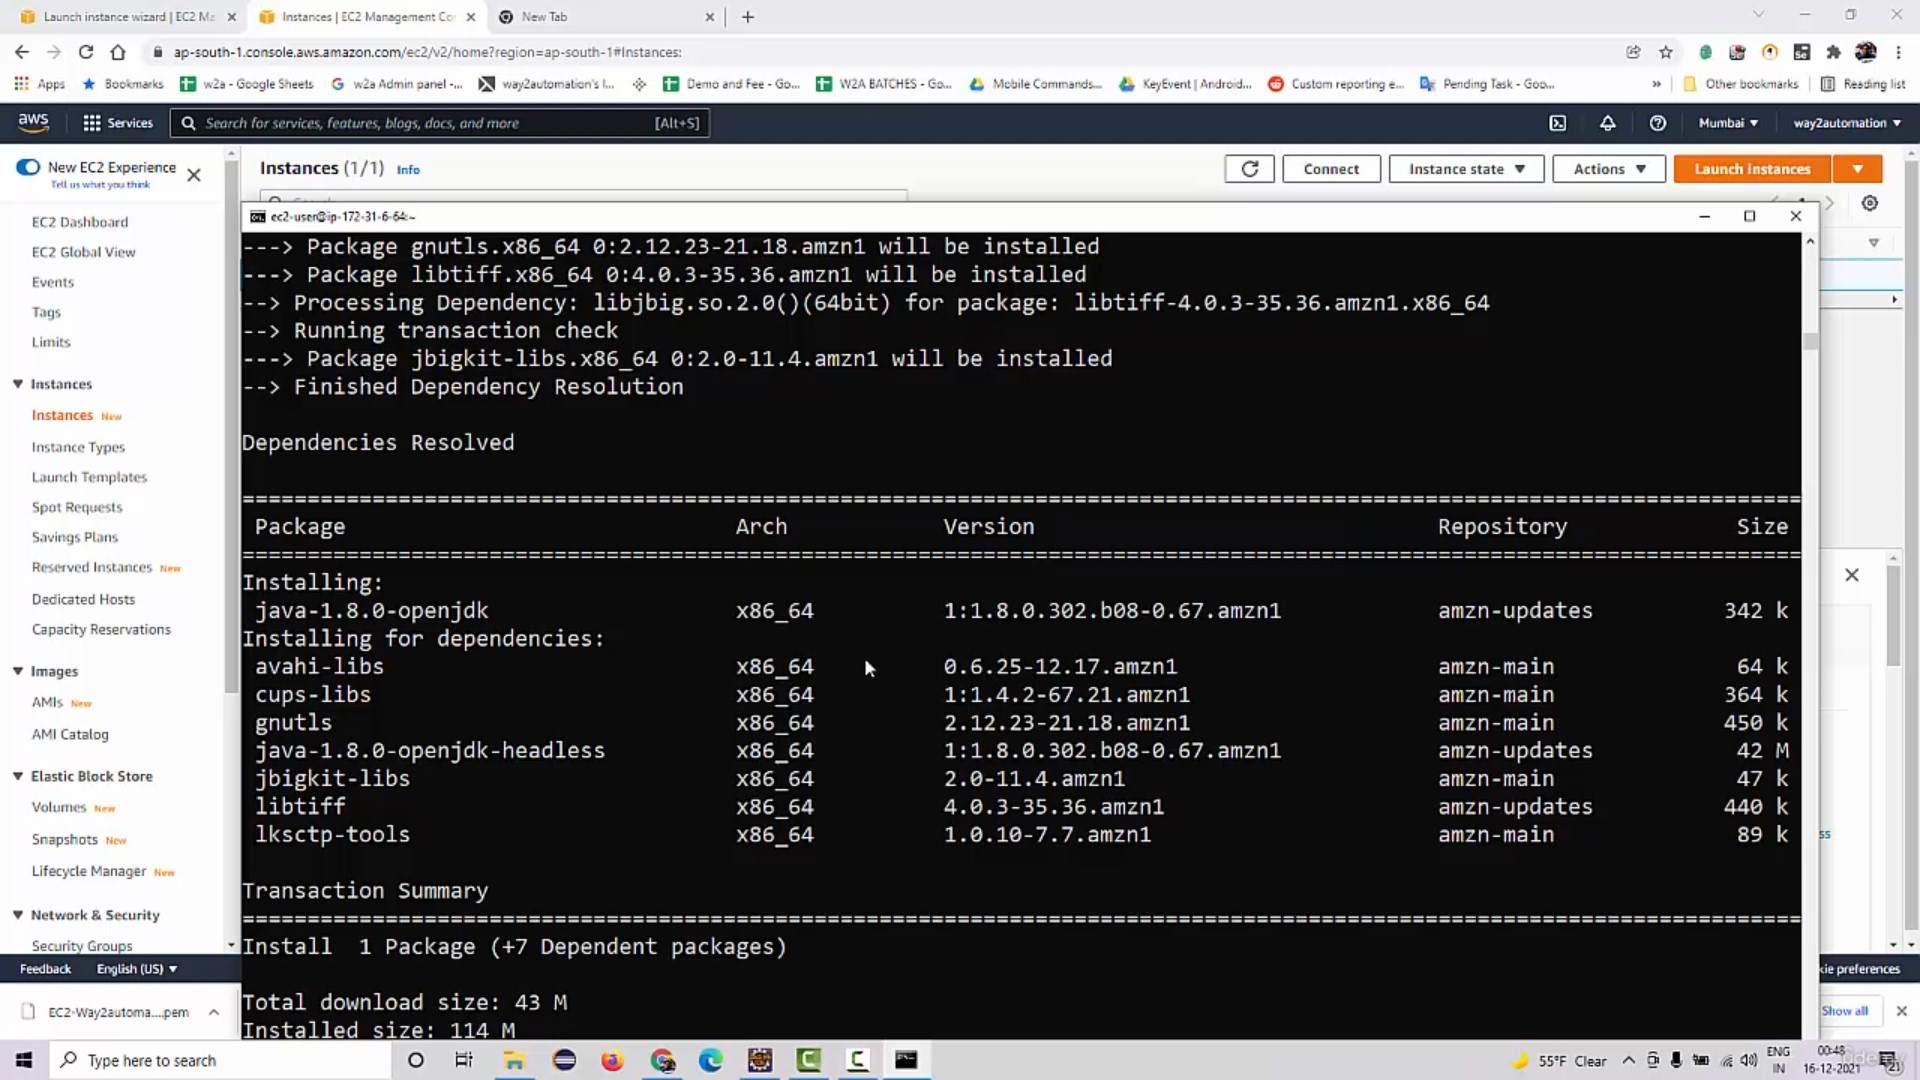Open the notifications bell

point(1607,123)
